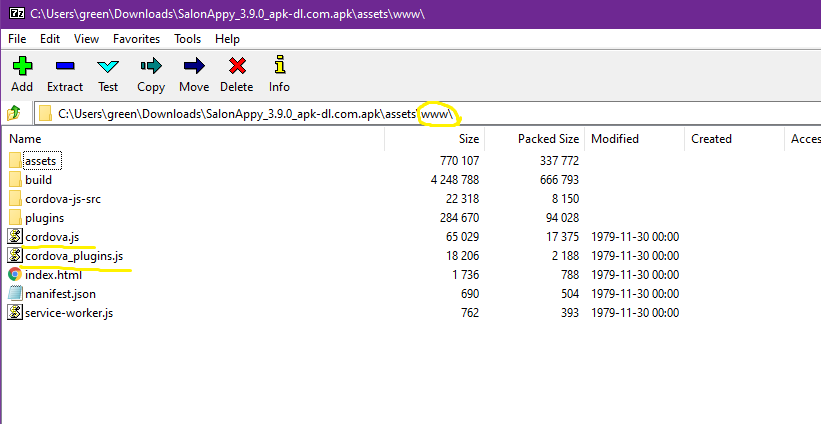Viewport: 821px width, 424px height.
Task: Click the folder icon in address bar
Action: click(x=46, y=113)
